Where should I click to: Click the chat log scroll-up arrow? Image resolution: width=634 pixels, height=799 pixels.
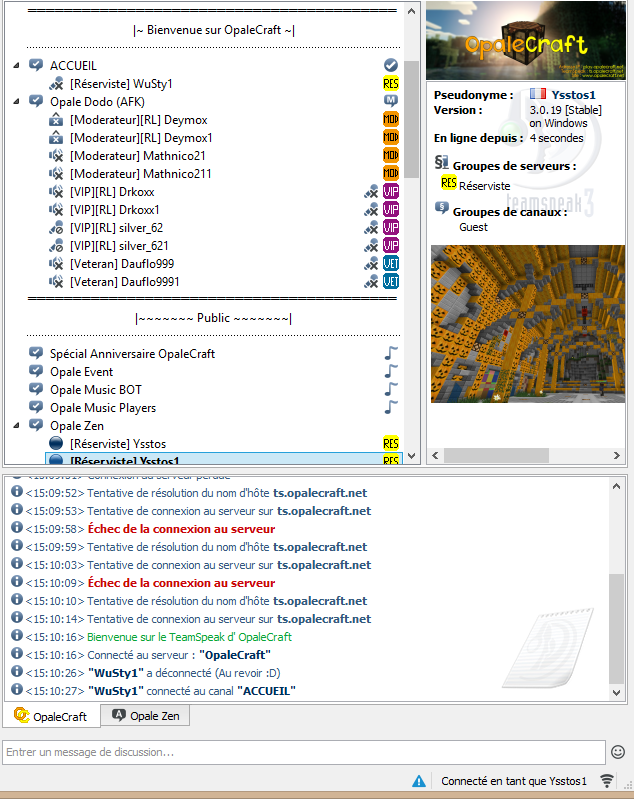616,487
